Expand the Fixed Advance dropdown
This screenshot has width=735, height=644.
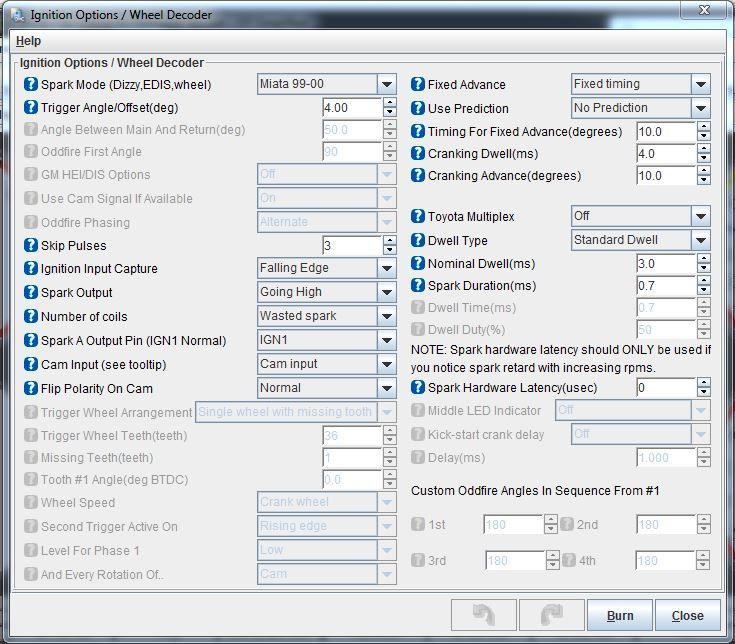[700, 85]
